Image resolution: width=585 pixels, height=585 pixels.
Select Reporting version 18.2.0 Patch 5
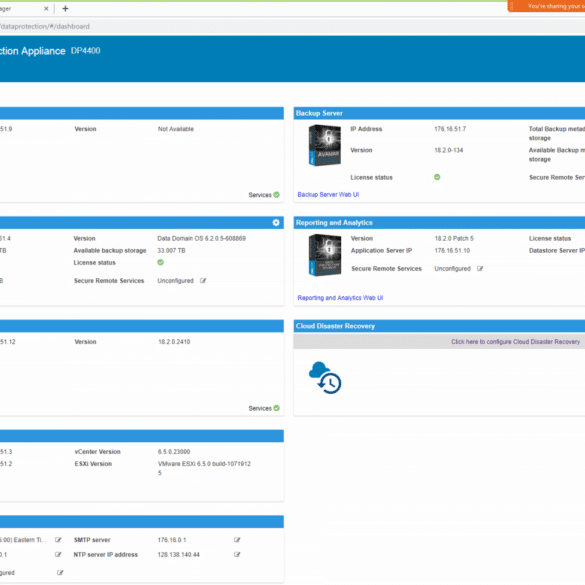[454, 238]
